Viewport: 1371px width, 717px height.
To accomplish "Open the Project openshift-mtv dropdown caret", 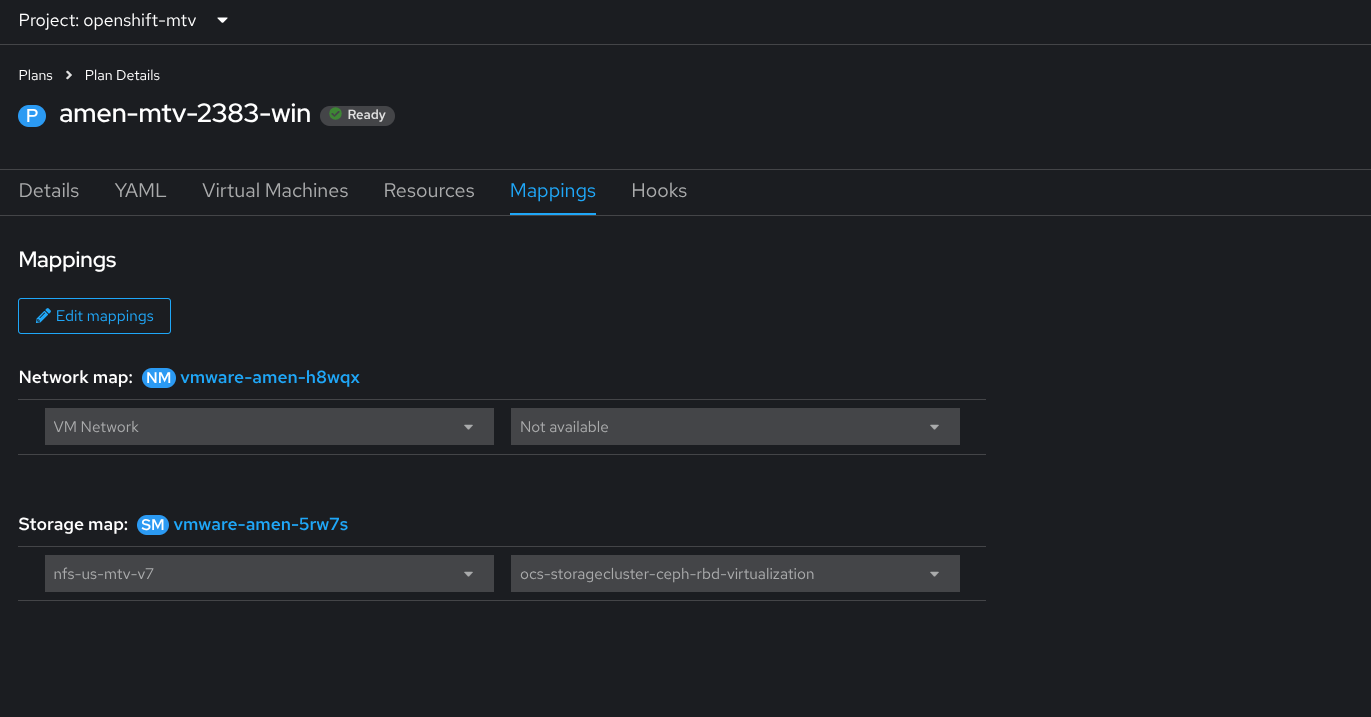I will pos(222,20).
